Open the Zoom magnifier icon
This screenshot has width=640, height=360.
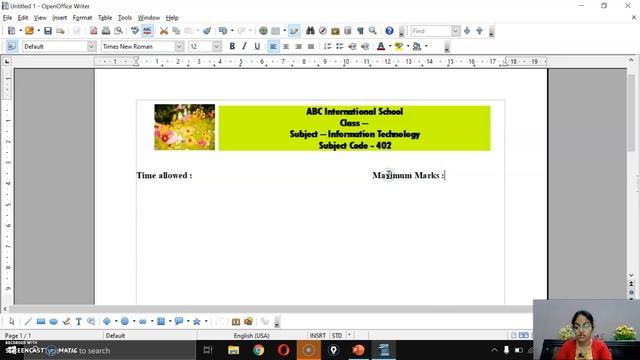pyautogui.click(x=373, y=31)
